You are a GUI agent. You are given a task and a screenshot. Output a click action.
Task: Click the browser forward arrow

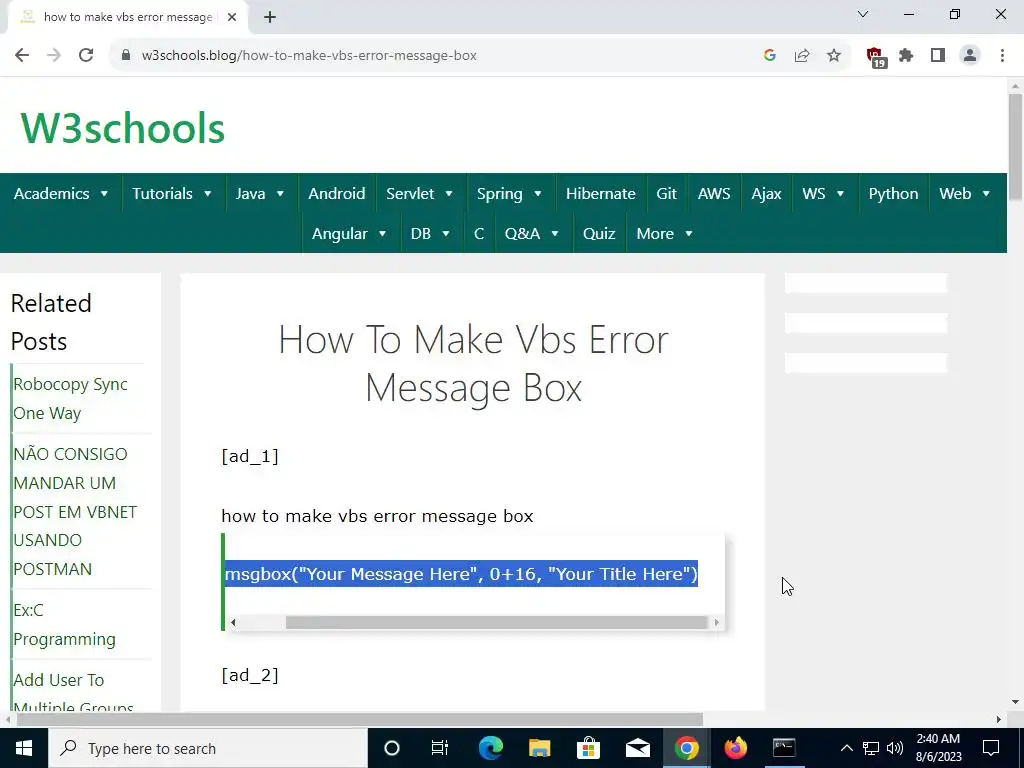coord(54,56)
